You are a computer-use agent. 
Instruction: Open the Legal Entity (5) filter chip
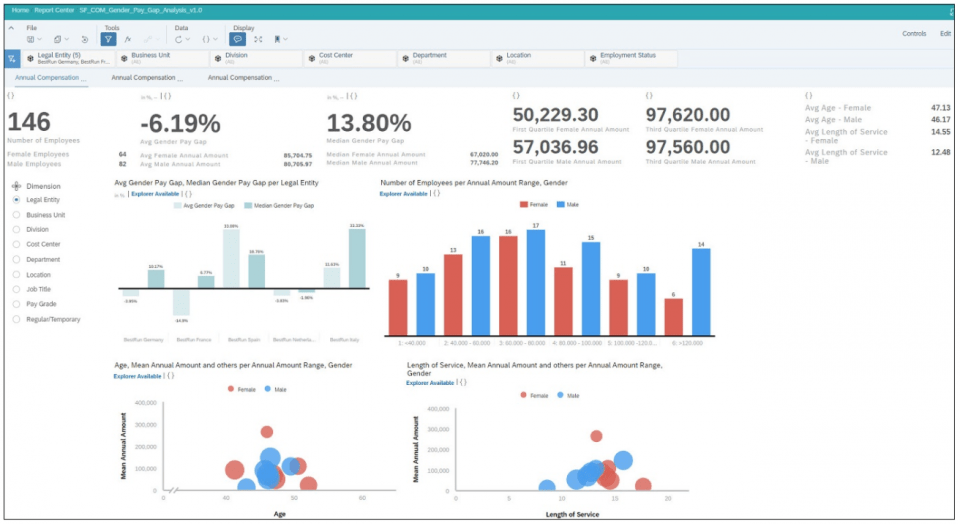point(69,58)
